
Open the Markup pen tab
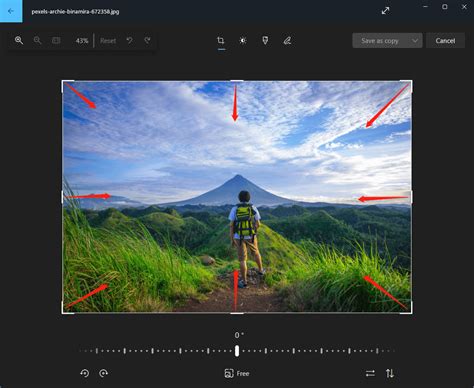287,41
